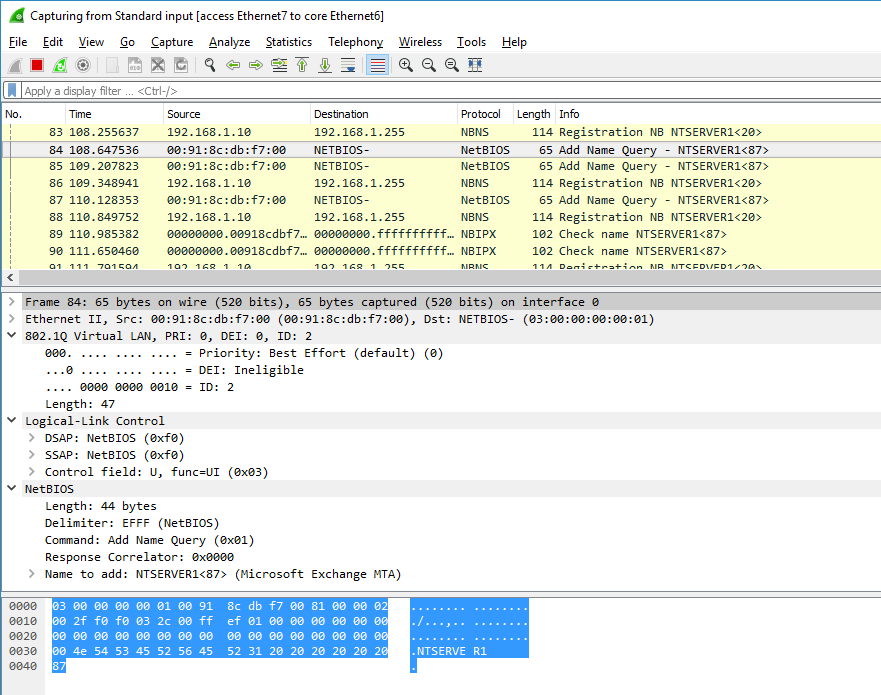
Task: Click the display filter input field
Action: coord(451,91)
